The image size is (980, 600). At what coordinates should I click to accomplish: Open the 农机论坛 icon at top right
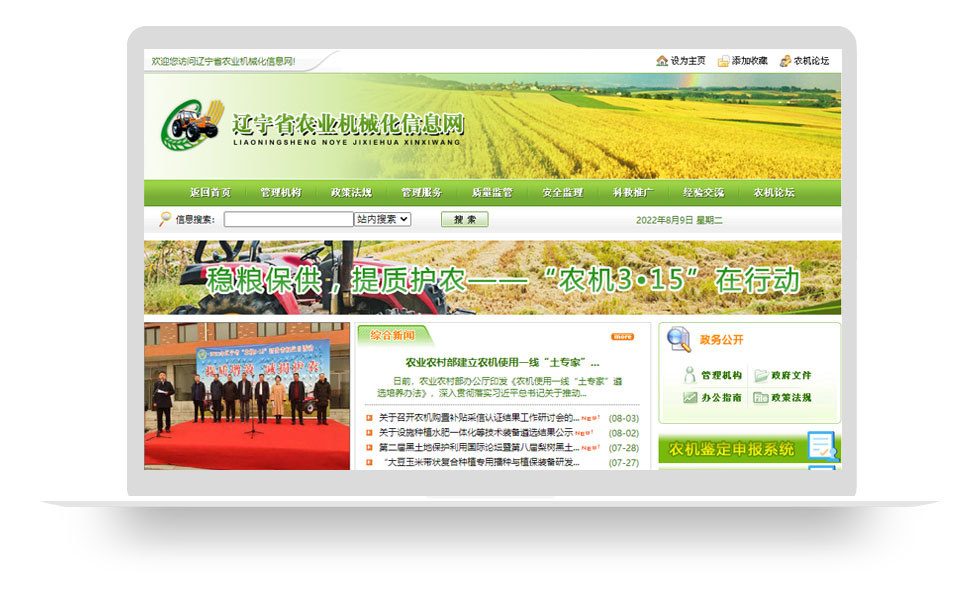coord(785,61)
